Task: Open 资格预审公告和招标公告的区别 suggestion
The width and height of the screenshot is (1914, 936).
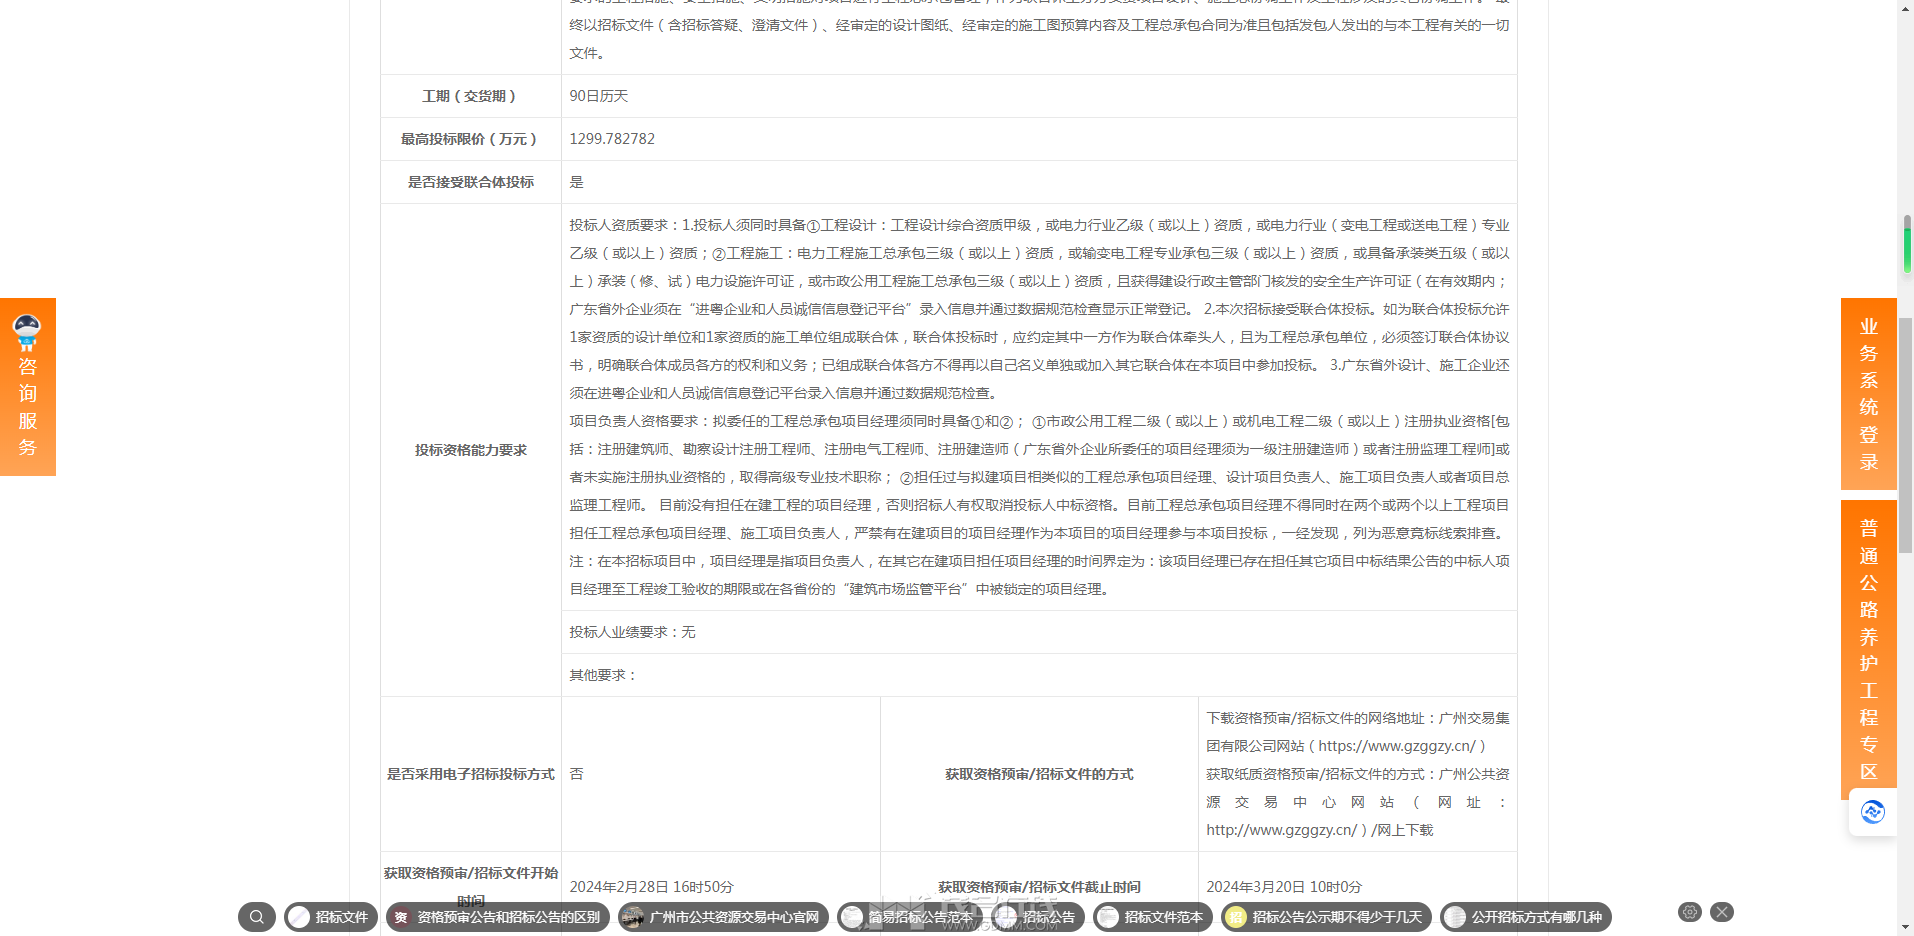Action: tap(498, 917)
